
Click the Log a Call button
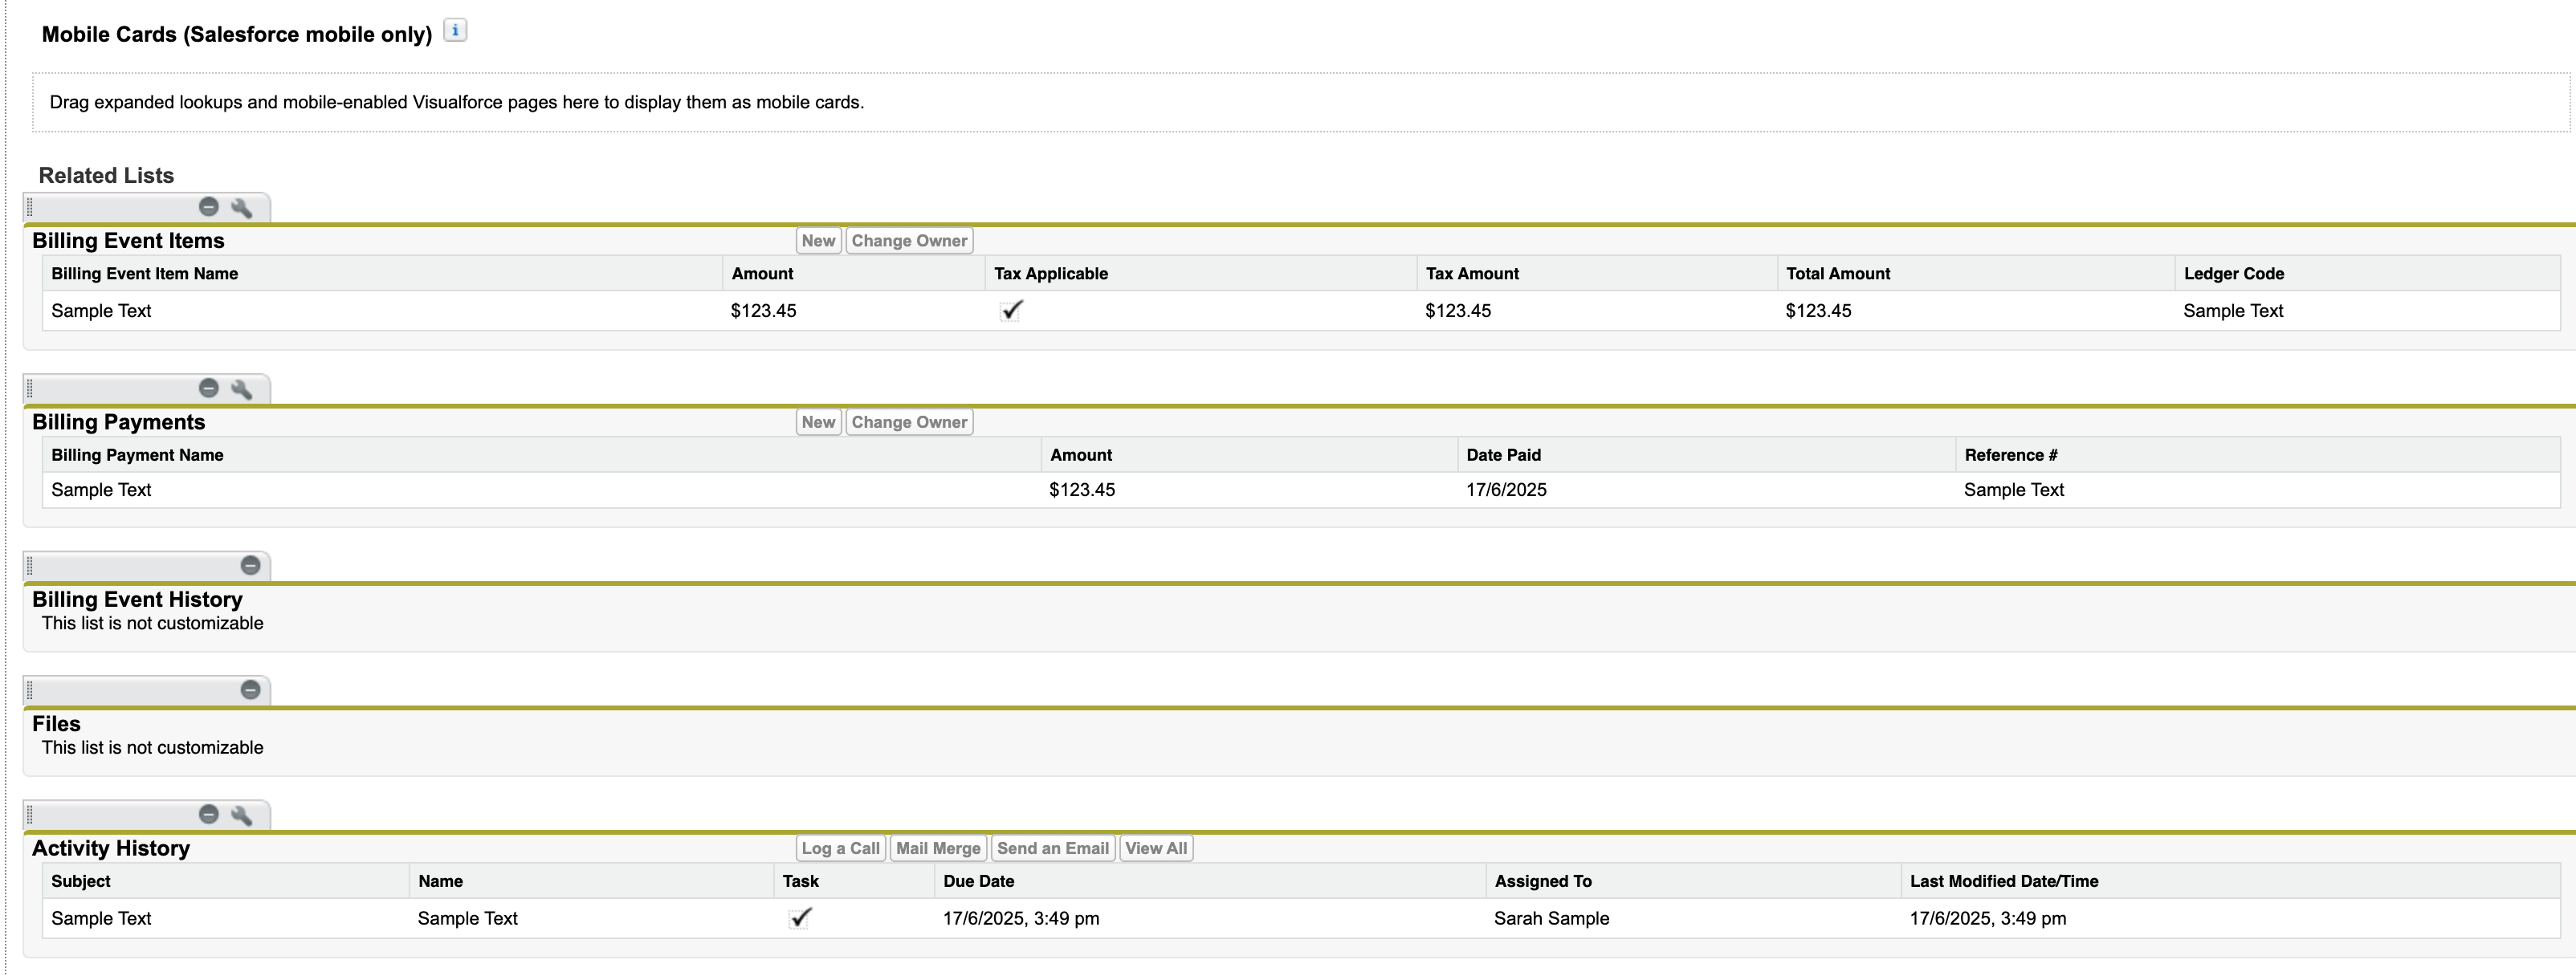click(x=840, y=848)
